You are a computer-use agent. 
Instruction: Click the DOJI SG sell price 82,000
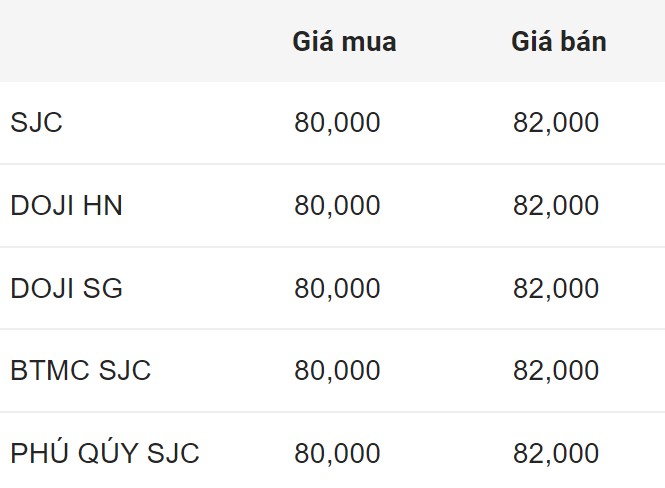[556, 289]
